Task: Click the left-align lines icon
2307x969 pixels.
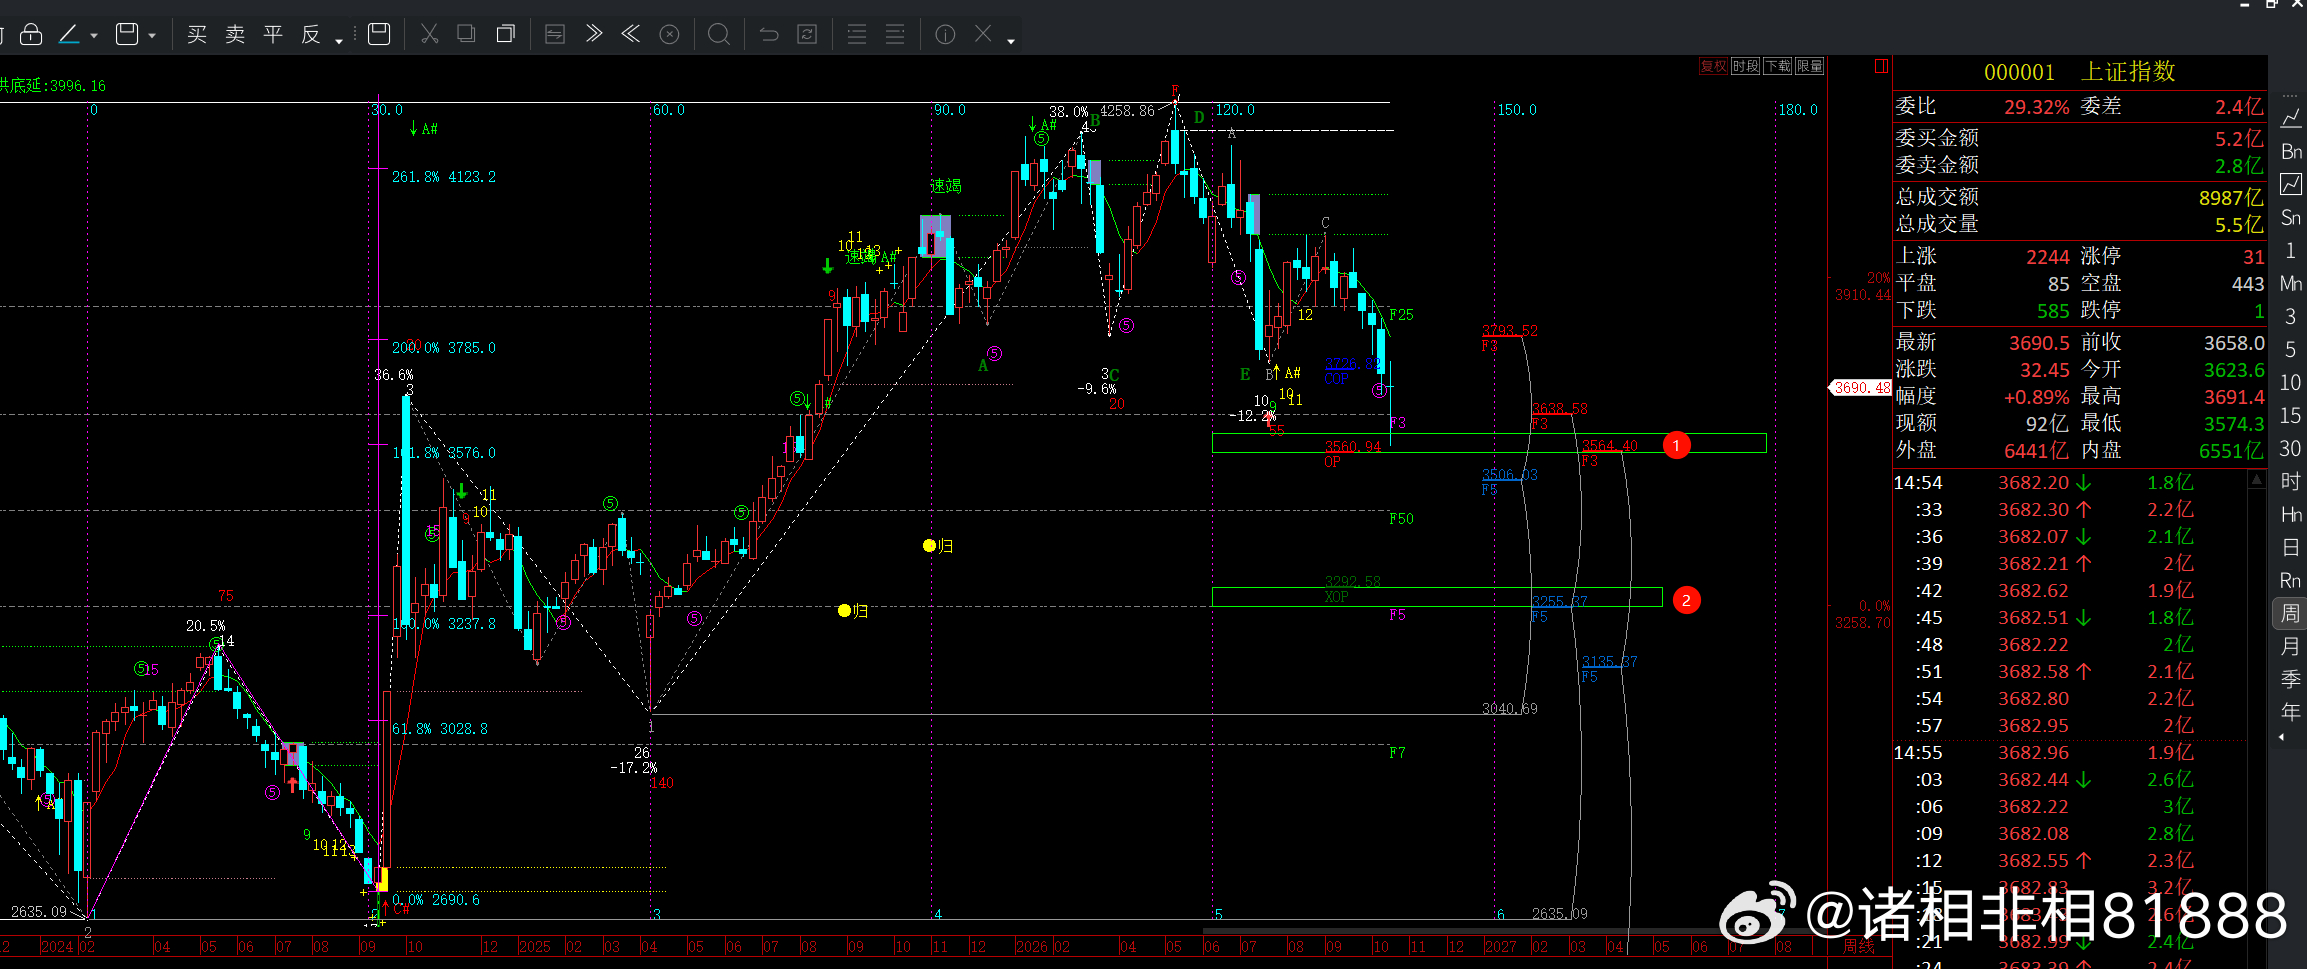Action: click(x=857, y=35)
